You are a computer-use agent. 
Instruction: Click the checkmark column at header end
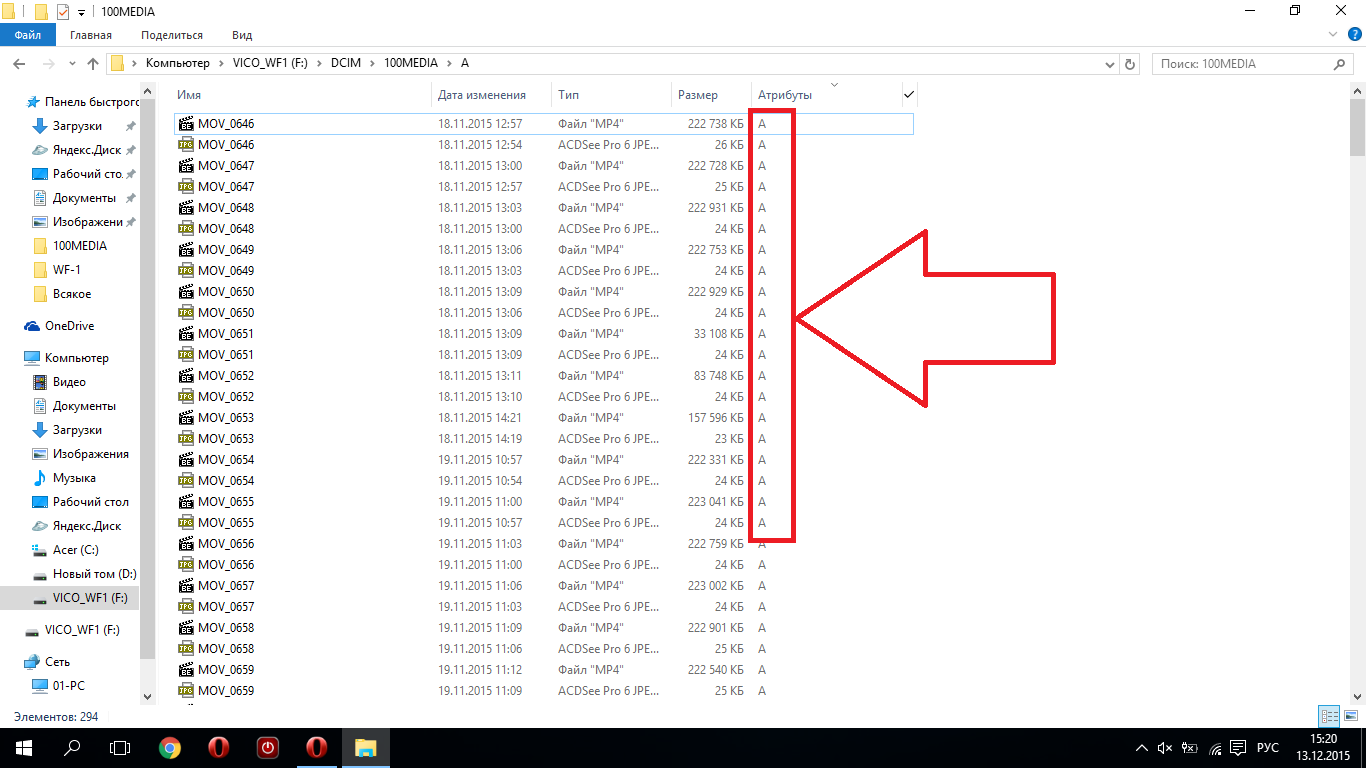coord(909,94)
